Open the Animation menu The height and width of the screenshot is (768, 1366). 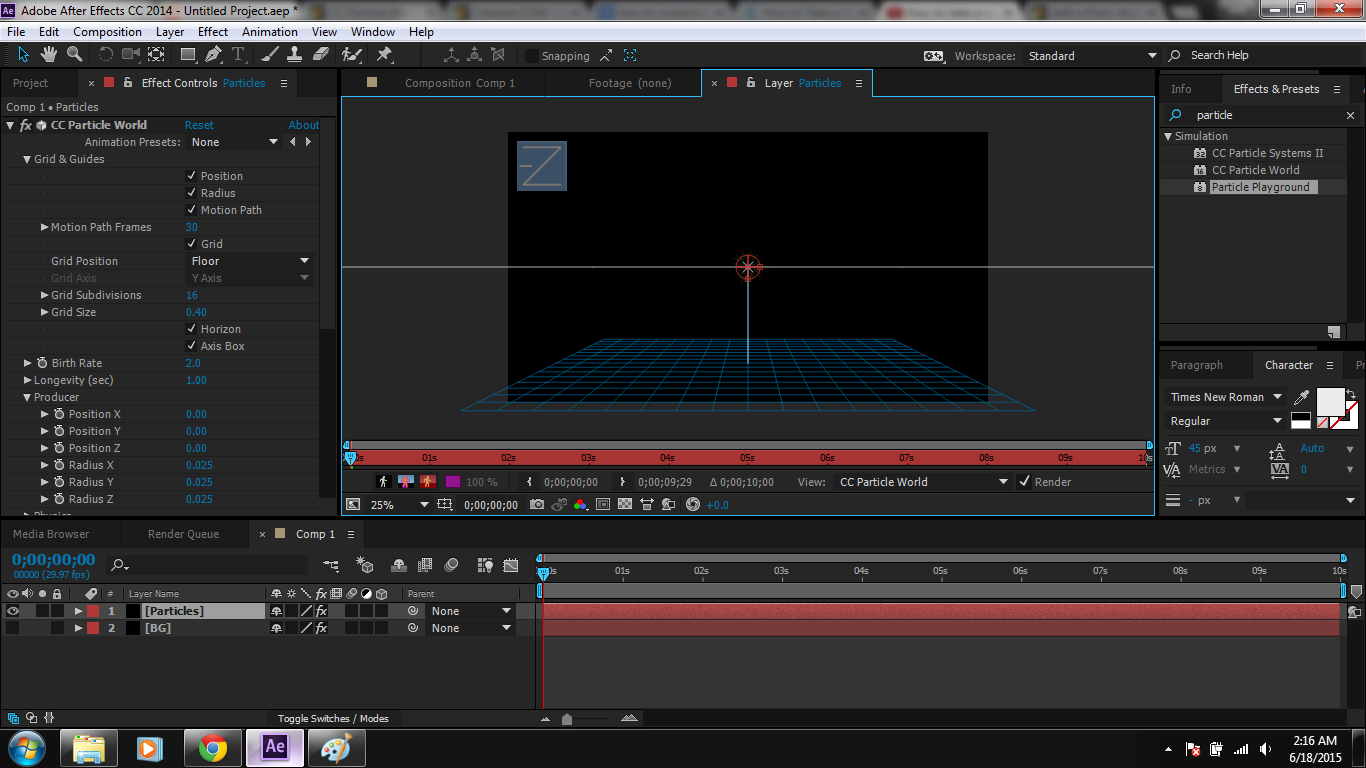[x=270, y=32]
